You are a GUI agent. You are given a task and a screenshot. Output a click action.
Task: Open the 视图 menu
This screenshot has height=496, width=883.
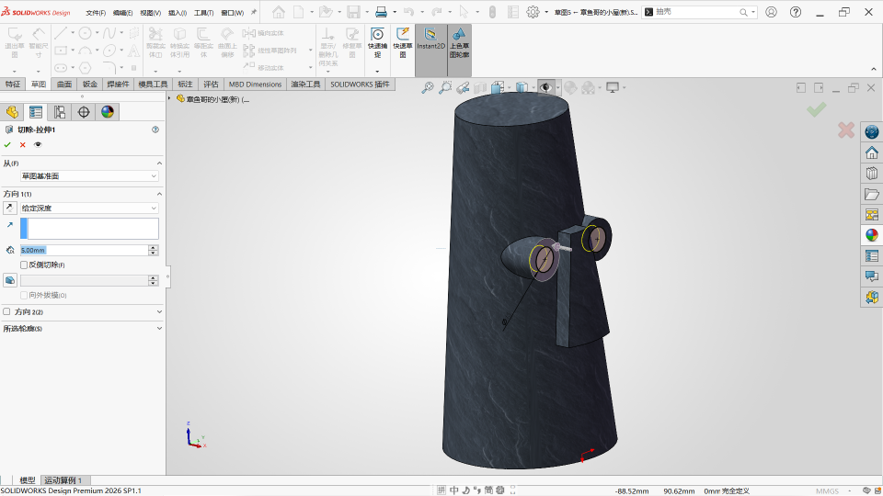[150, 12]
